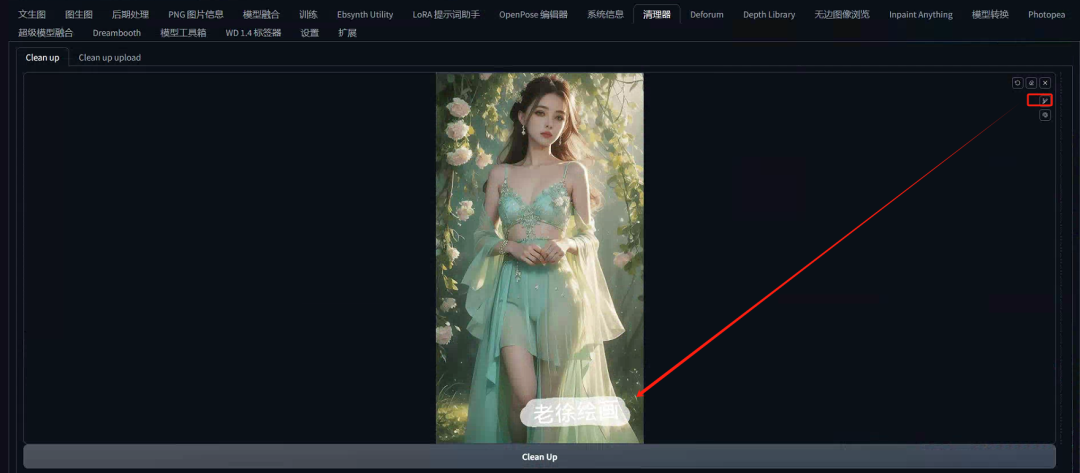Image resolution: width=1080 pixels, height=473 pixels.
Task: Open the 系统信息 tab
Action: [605, 14]
